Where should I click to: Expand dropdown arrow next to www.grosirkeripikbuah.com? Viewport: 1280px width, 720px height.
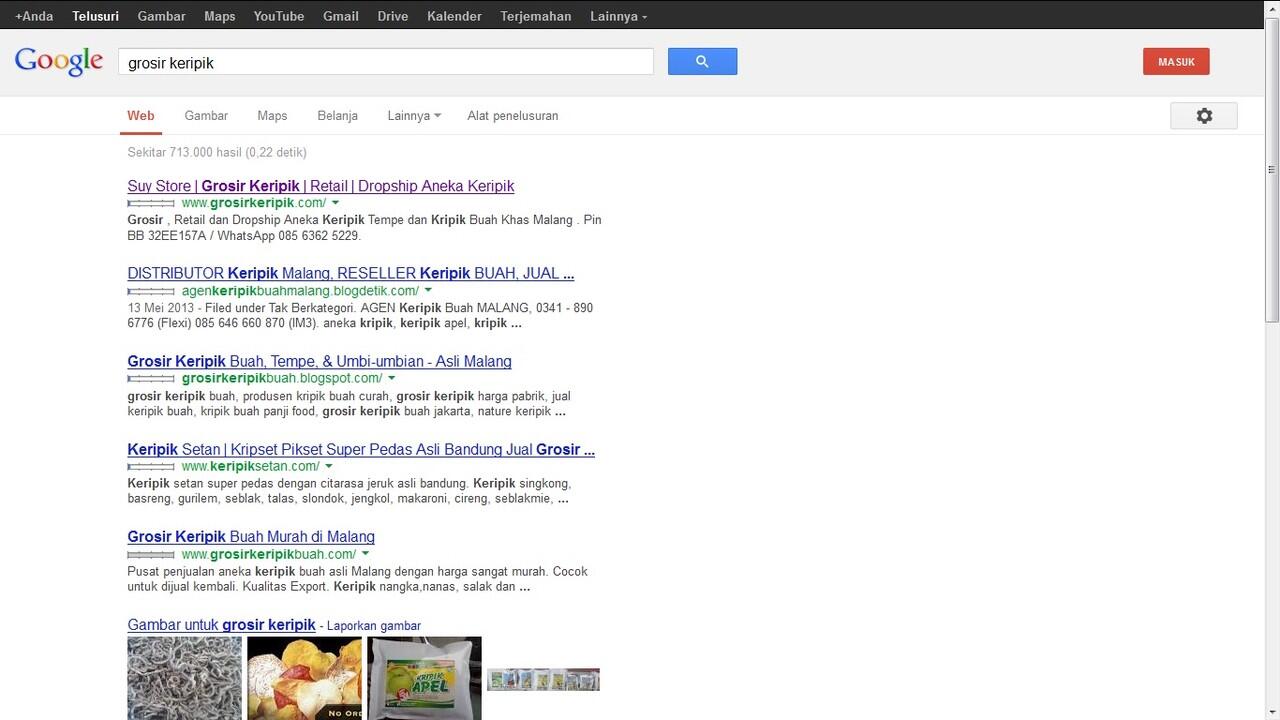click(366, 554)
